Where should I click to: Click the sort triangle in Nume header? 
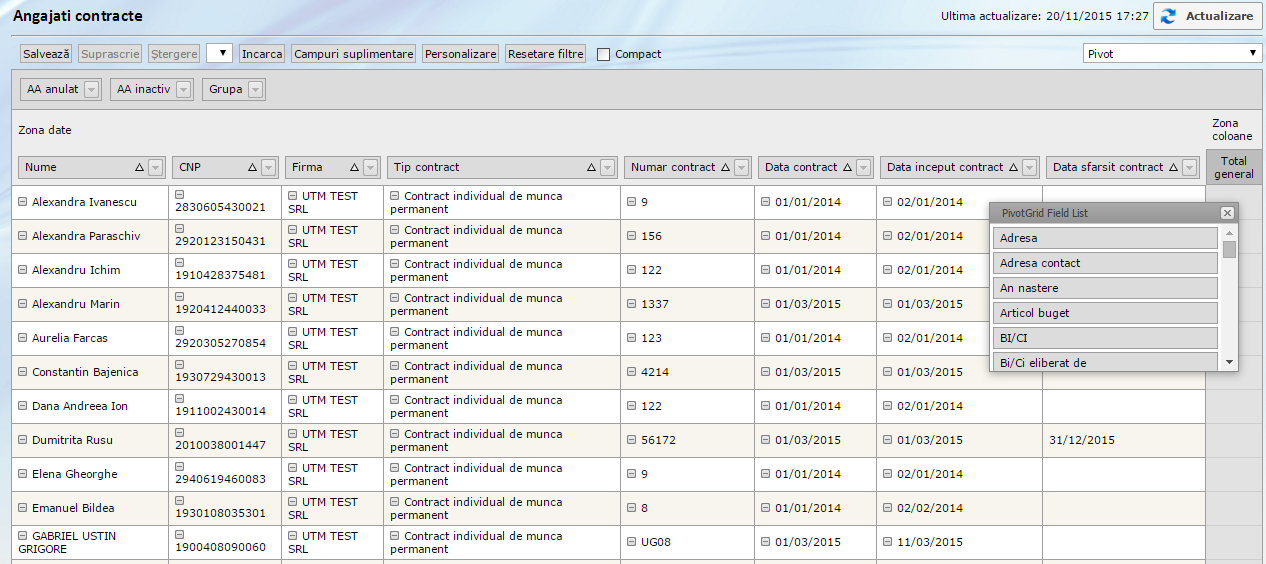[139, 168]
